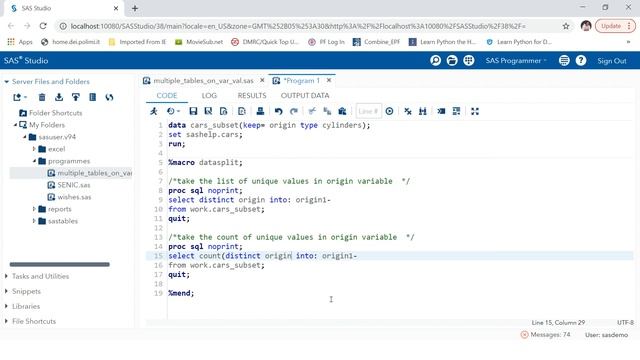Select the Program 1 editor tab
The height and width of the screenshot is (360, 640).
click(302, 81)
